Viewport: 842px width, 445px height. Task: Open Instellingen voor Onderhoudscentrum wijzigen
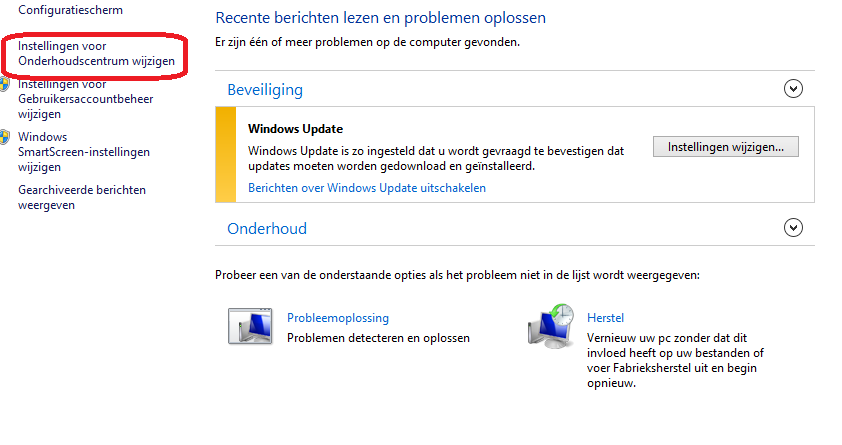coord(96,54)
